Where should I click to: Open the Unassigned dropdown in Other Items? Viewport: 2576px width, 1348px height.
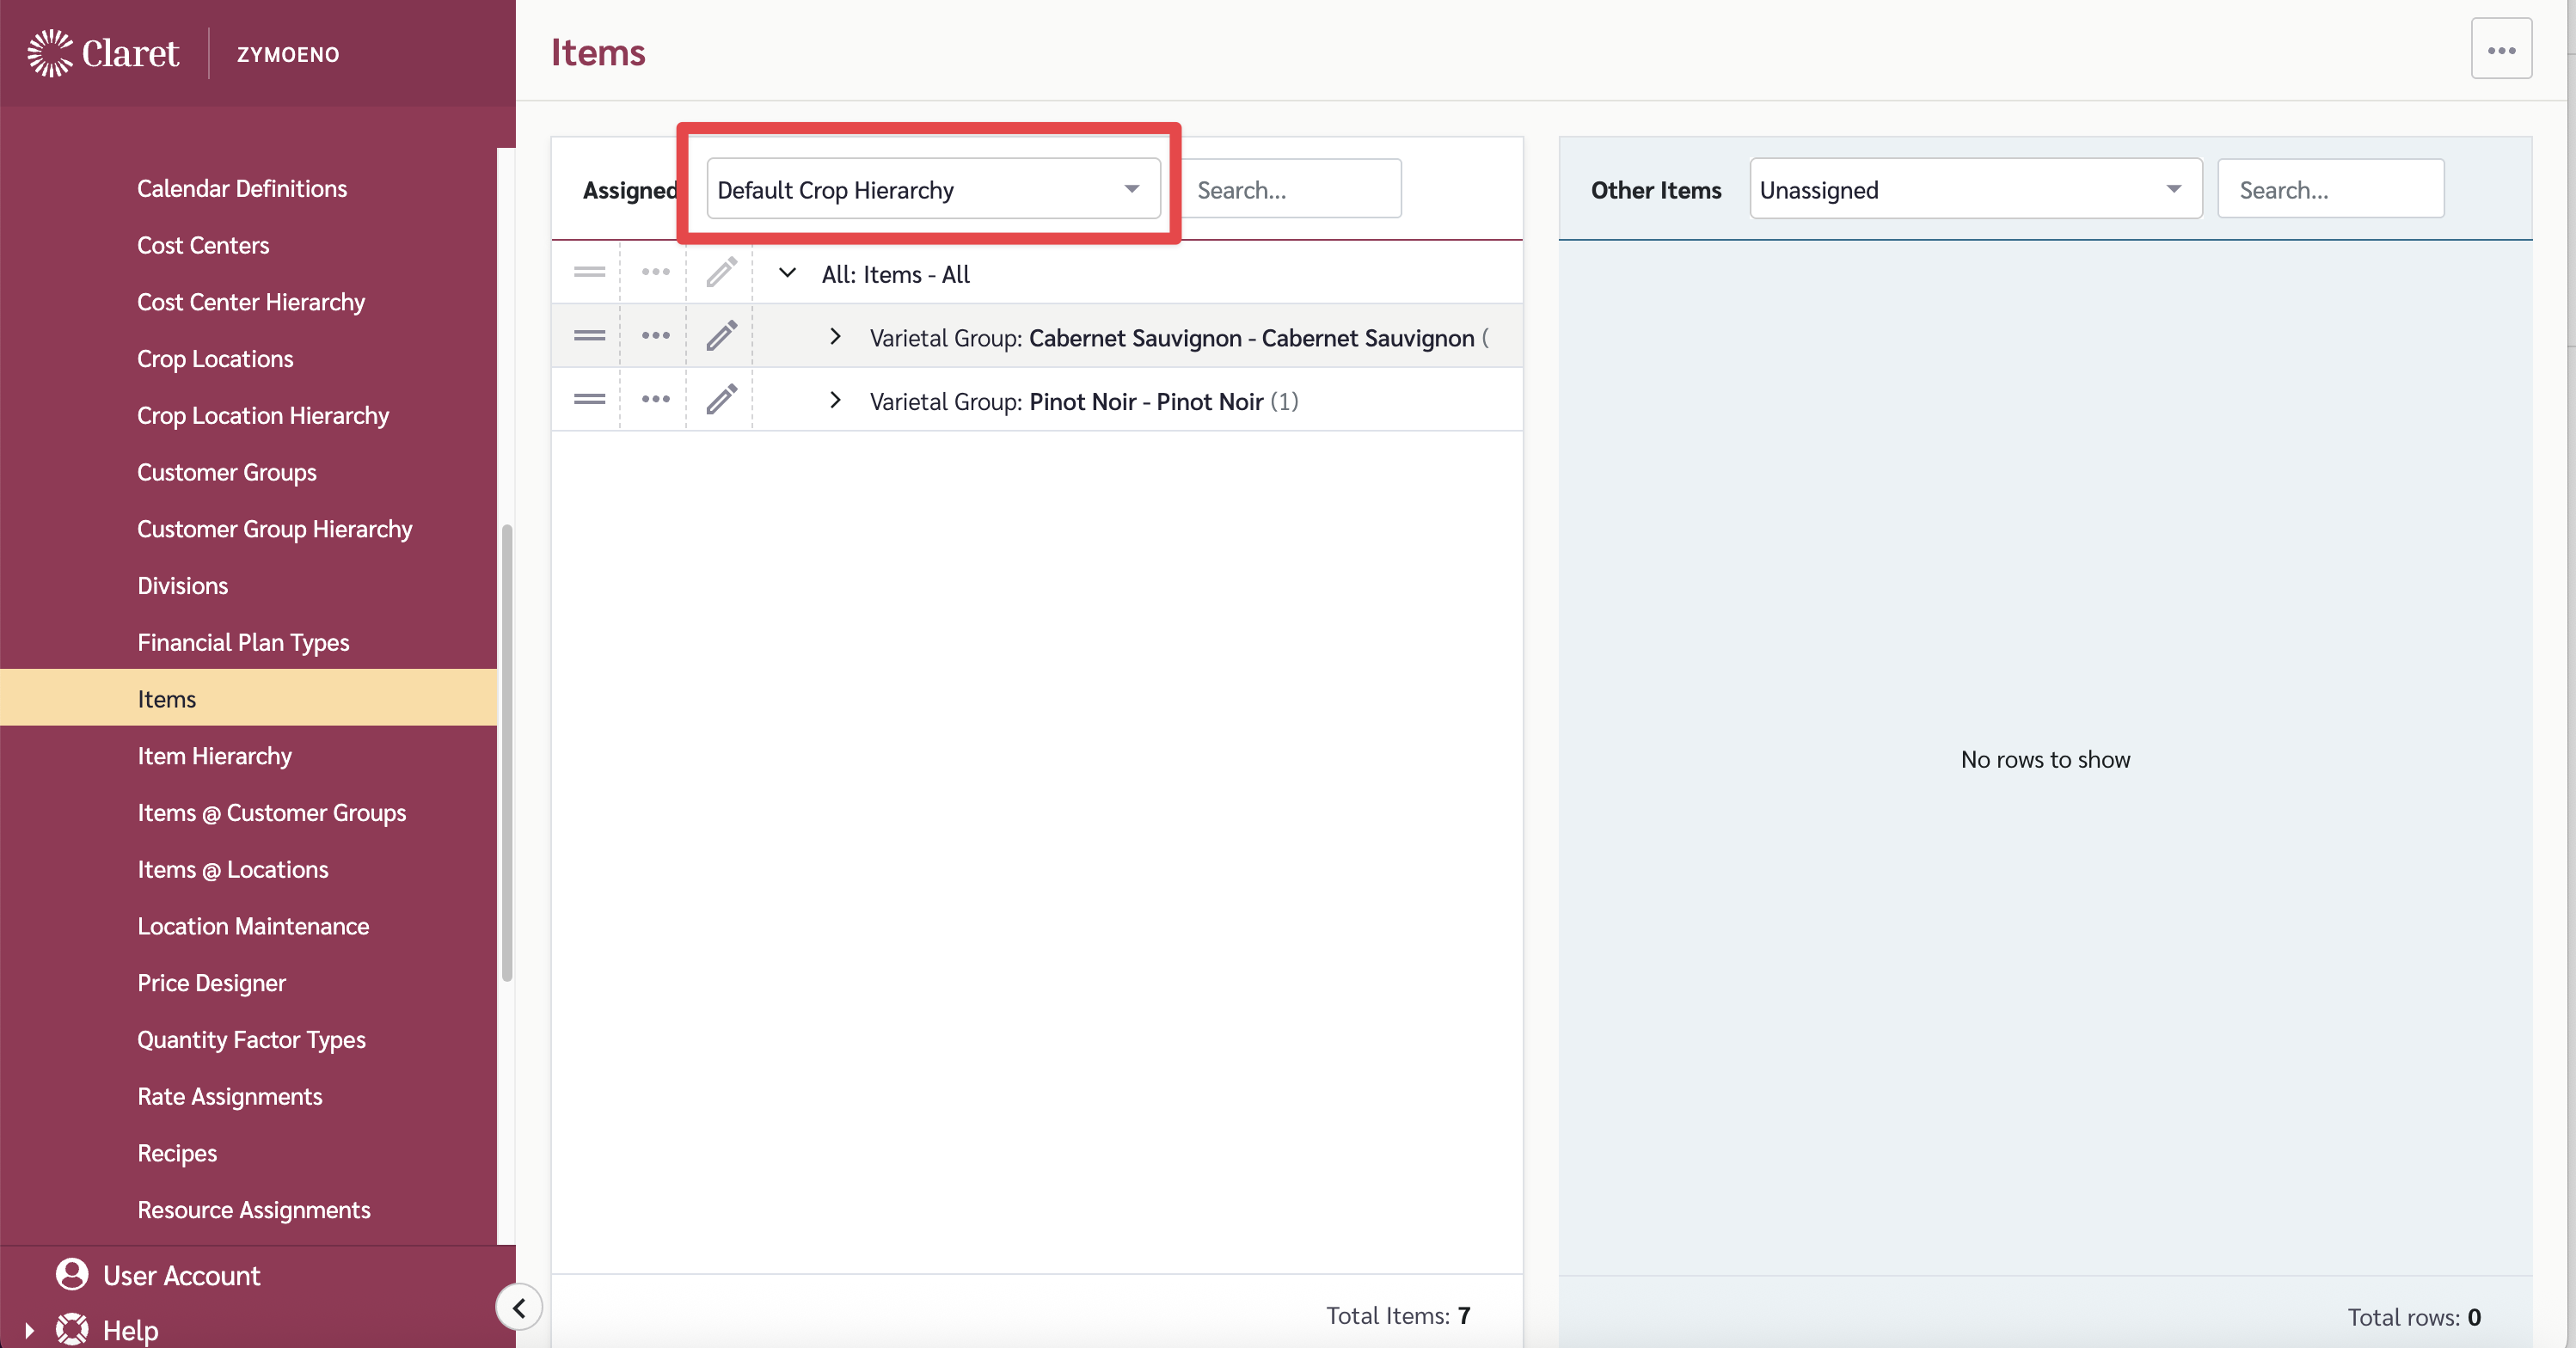(1974, 189)
